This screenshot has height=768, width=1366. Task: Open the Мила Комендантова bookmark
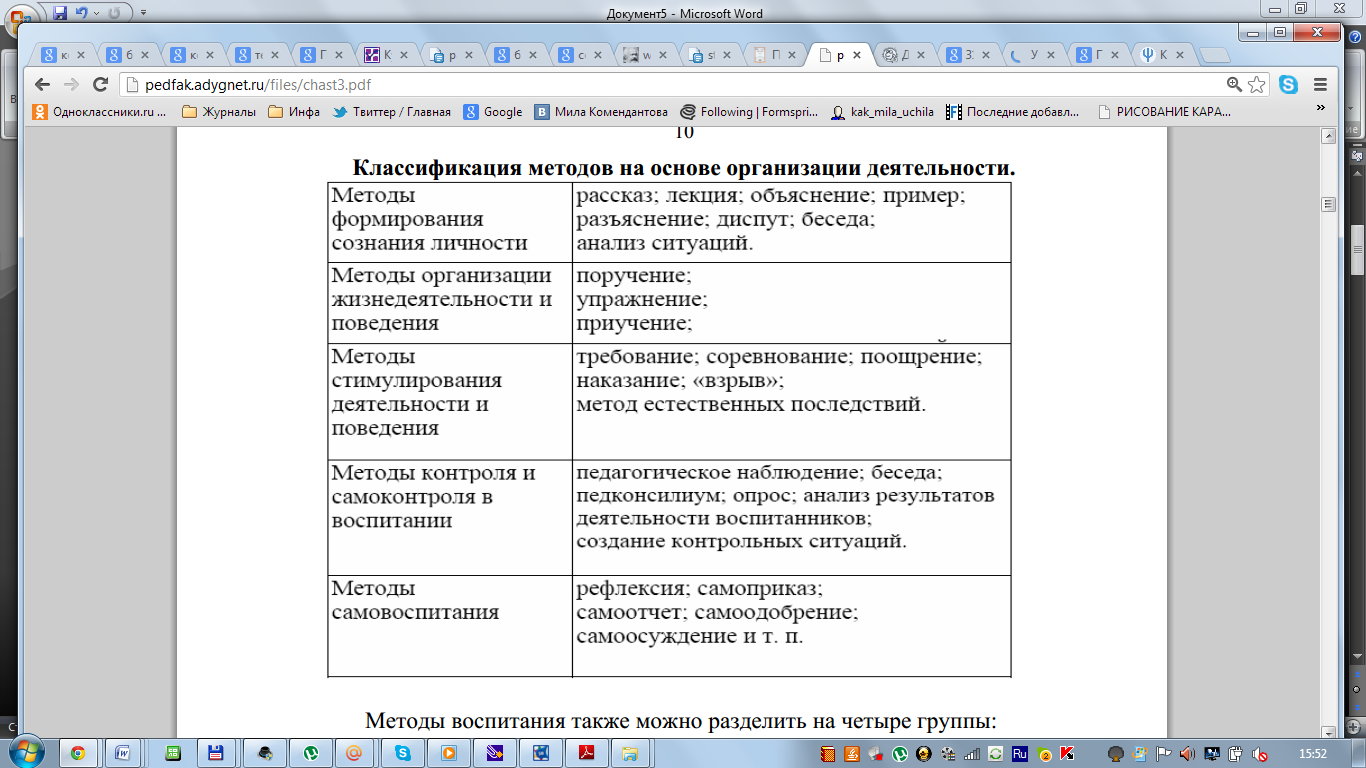point(601,112)
